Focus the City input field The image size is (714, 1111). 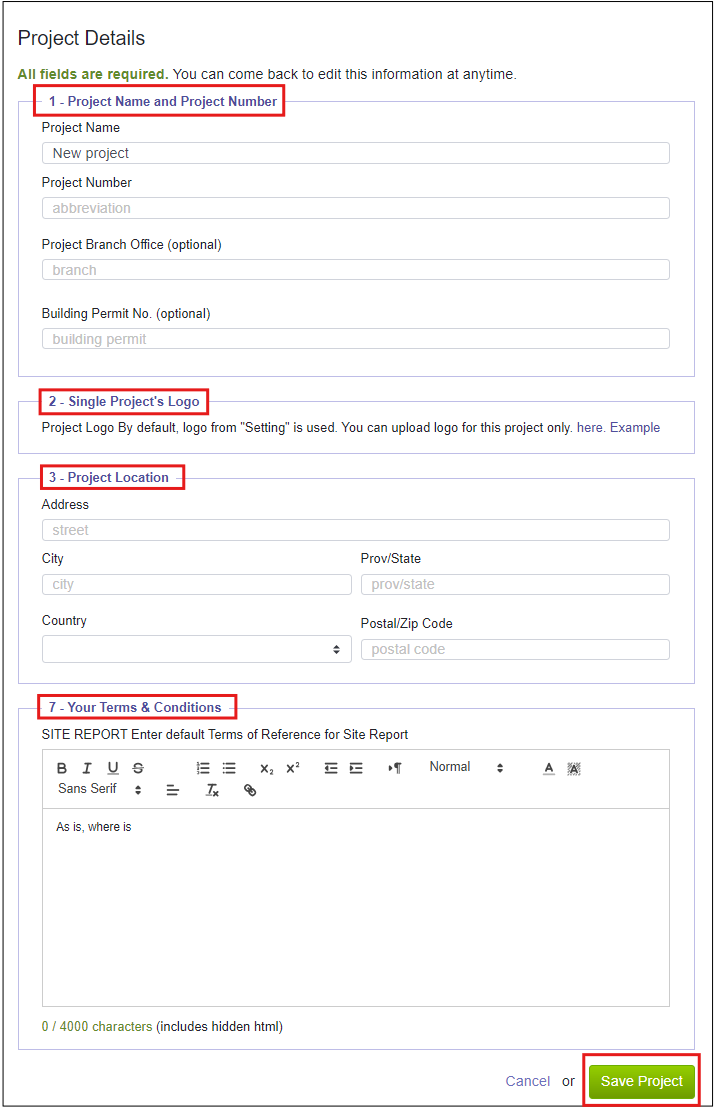pos(196,585)
